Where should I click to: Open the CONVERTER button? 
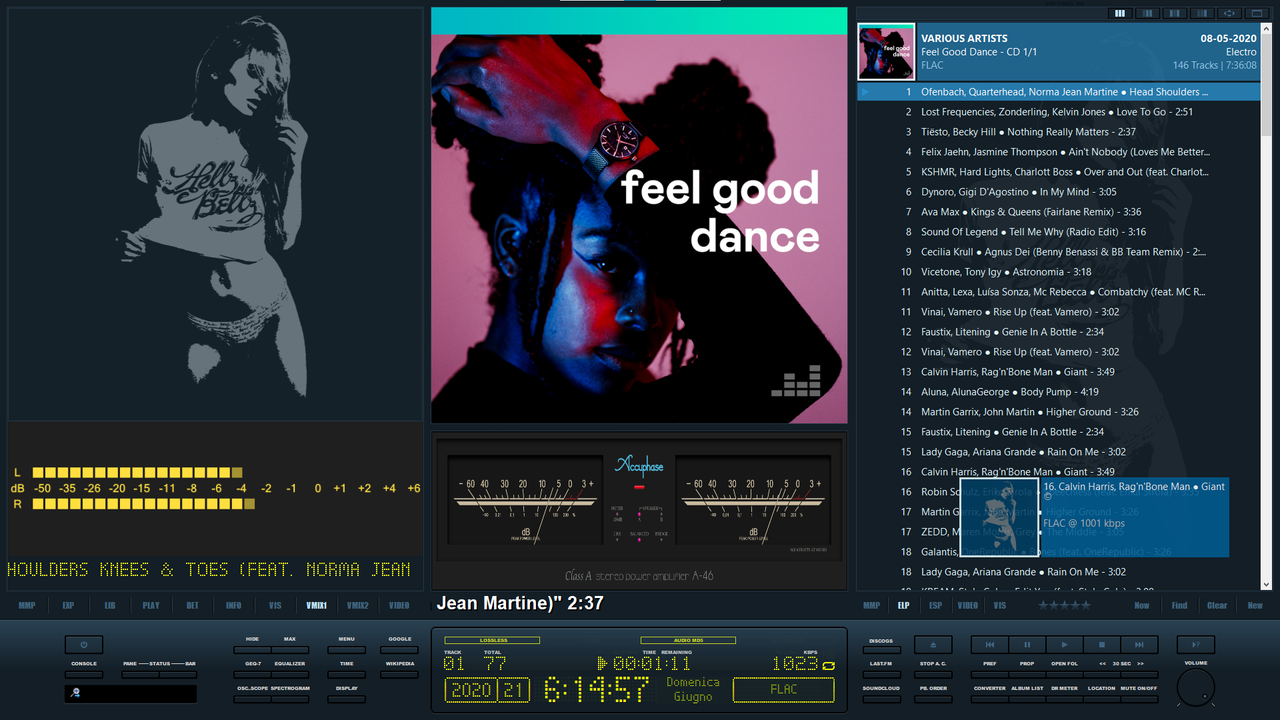[990, 699]
